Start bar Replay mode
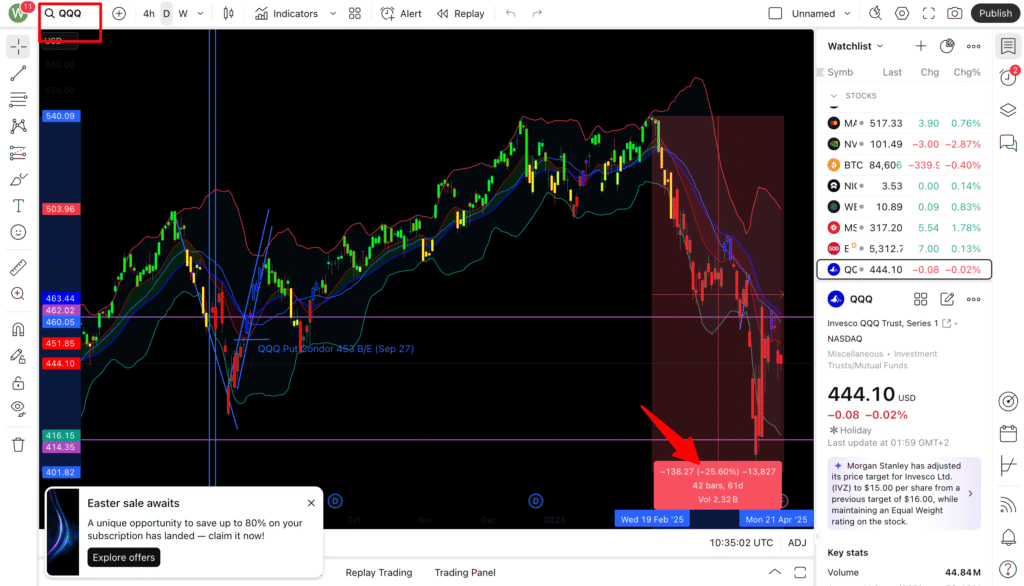The height and width of the screenshot is (586, 1024). tap(461, 14)
